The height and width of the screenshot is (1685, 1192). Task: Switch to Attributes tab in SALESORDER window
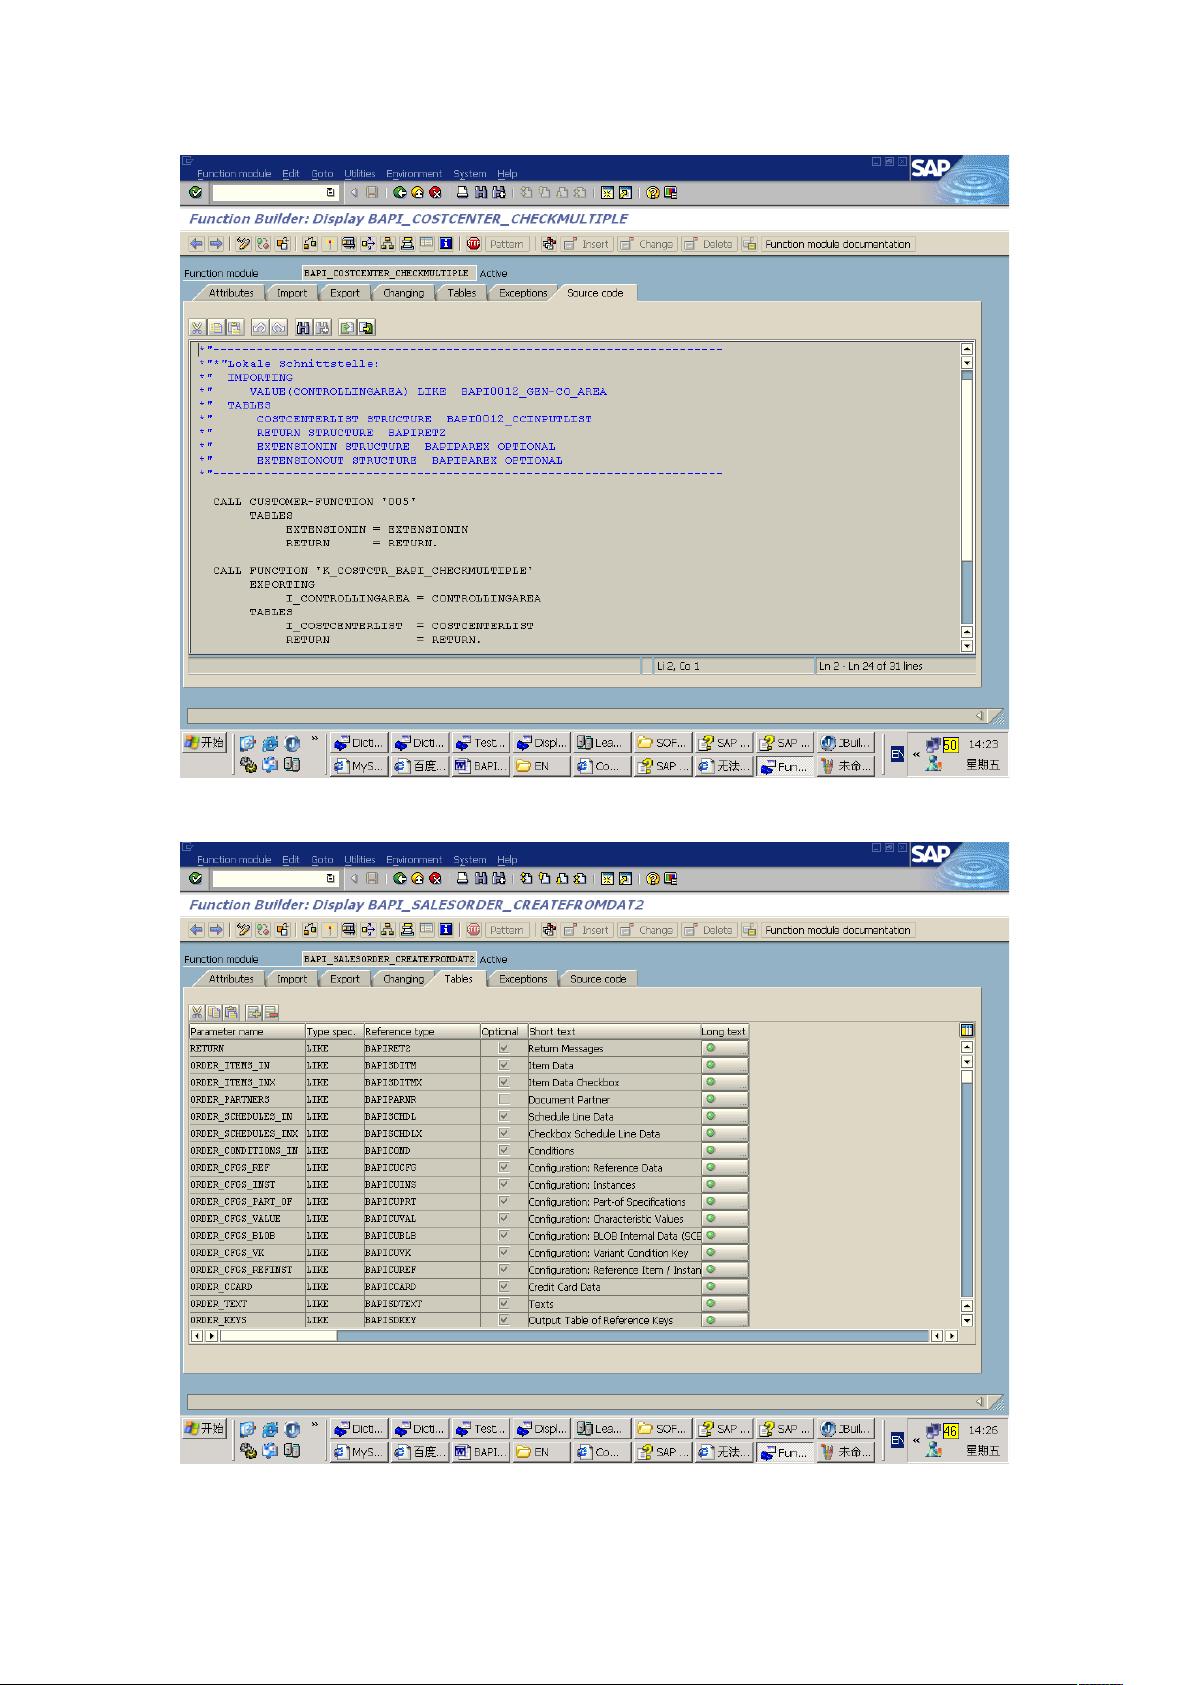[231, 979]
